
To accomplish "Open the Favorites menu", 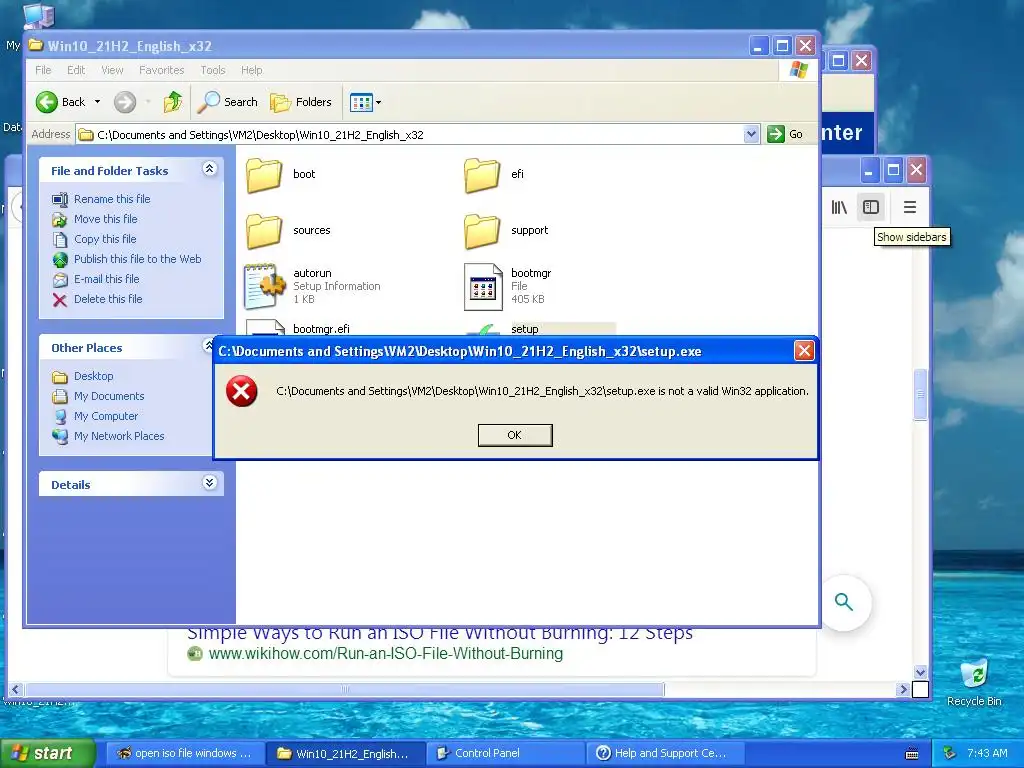I will click(x=161, y=70).
